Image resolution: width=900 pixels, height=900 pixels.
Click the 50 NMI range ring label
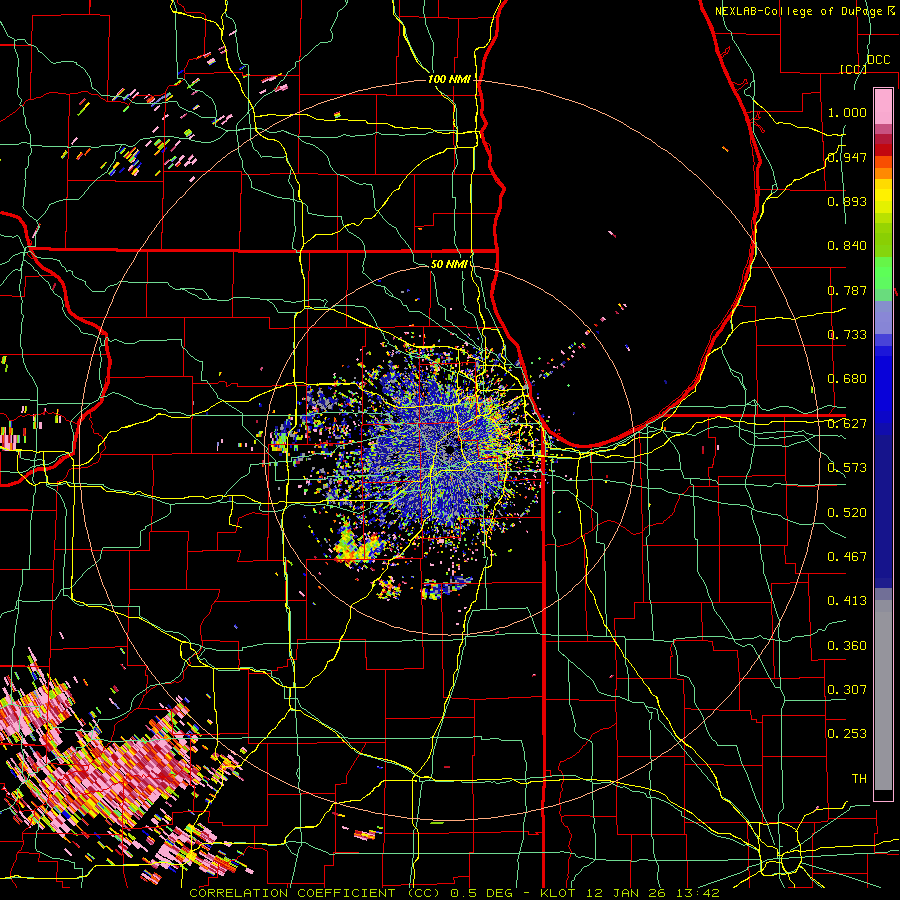coord(449,264)
